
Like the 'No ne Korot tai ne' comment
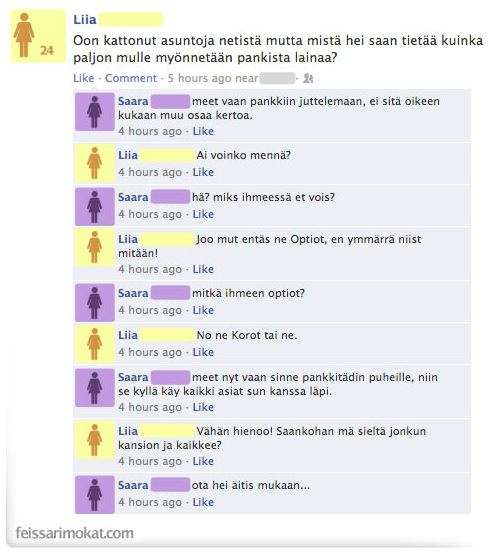203,352
